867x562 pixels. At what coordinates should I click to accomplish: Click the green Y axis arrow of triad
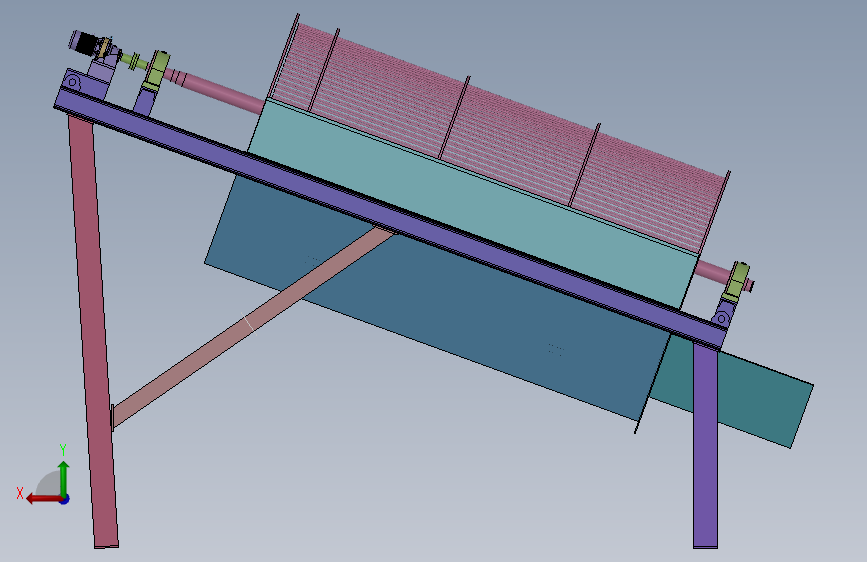pyautogui.click(x=64, y=478)
